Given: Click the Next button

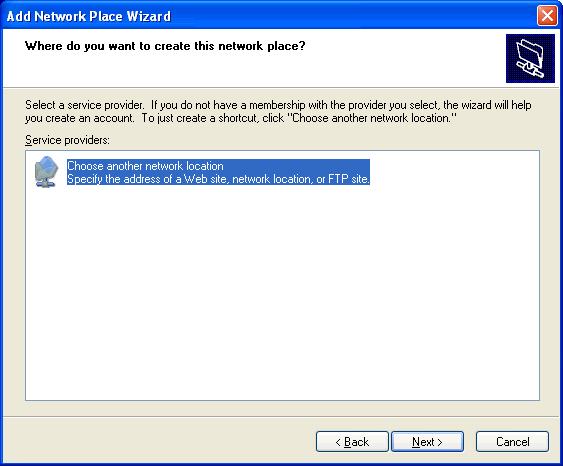Looking at the screenshot, I should click(427, 442).
